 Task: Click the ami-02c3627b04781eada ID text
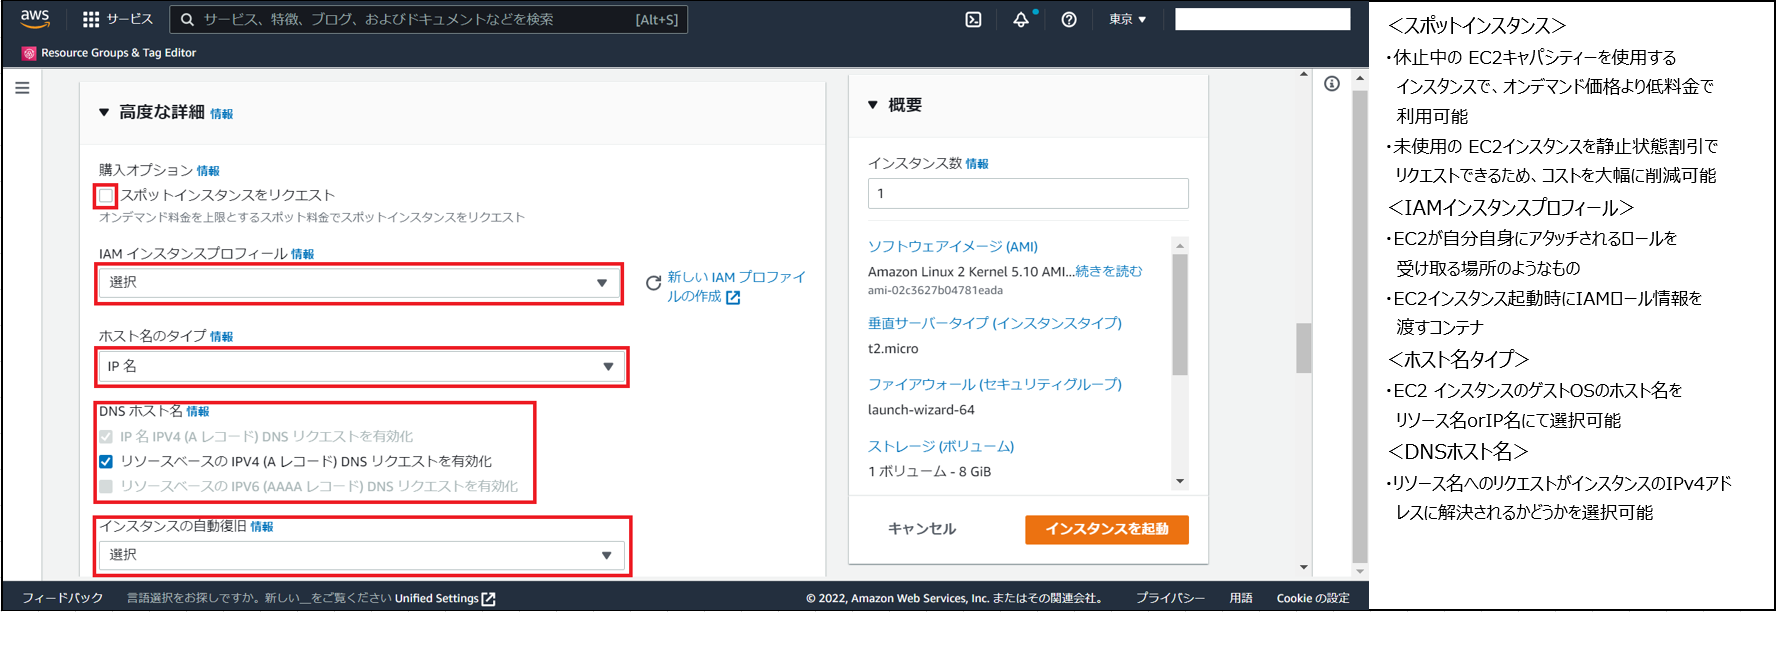[935, 291]
